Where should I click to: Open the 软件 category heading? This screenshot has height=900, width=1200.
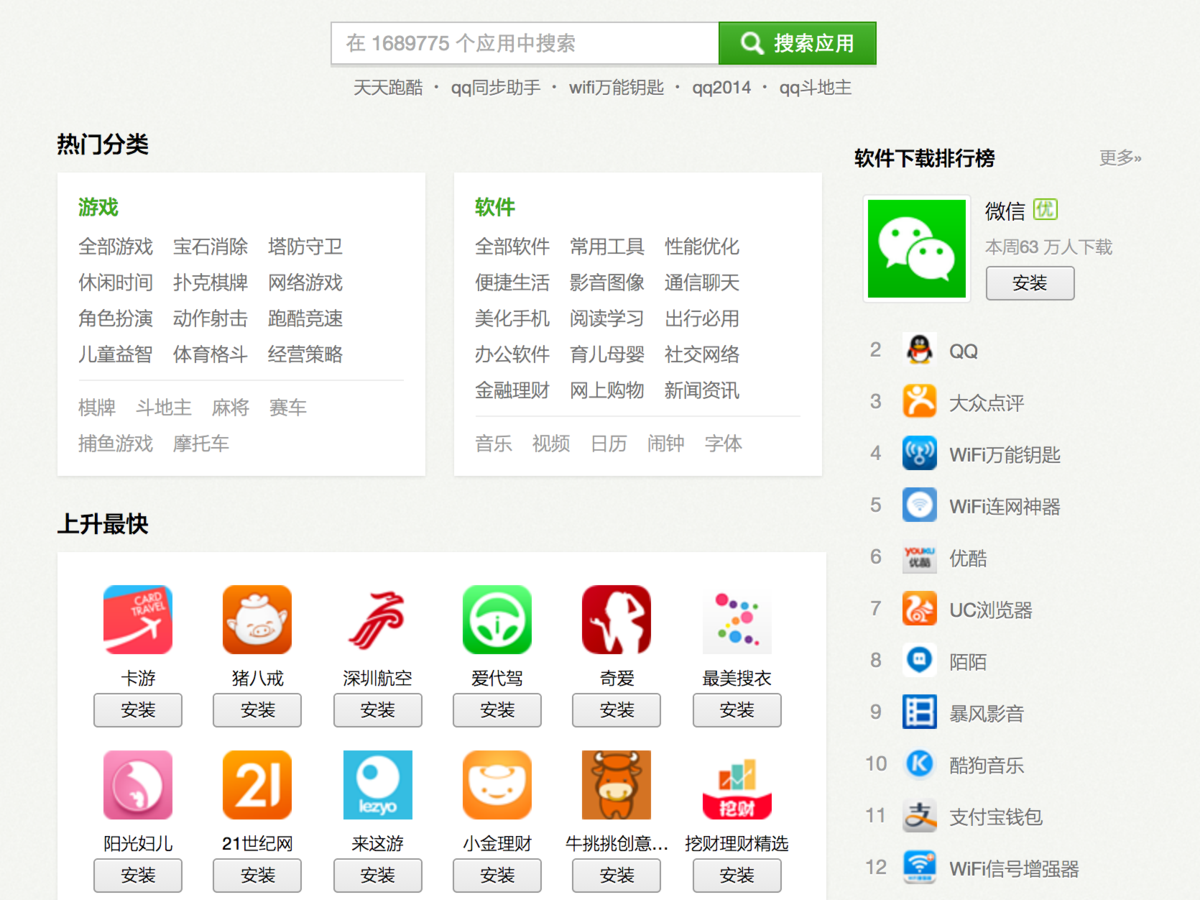[495, 207]
